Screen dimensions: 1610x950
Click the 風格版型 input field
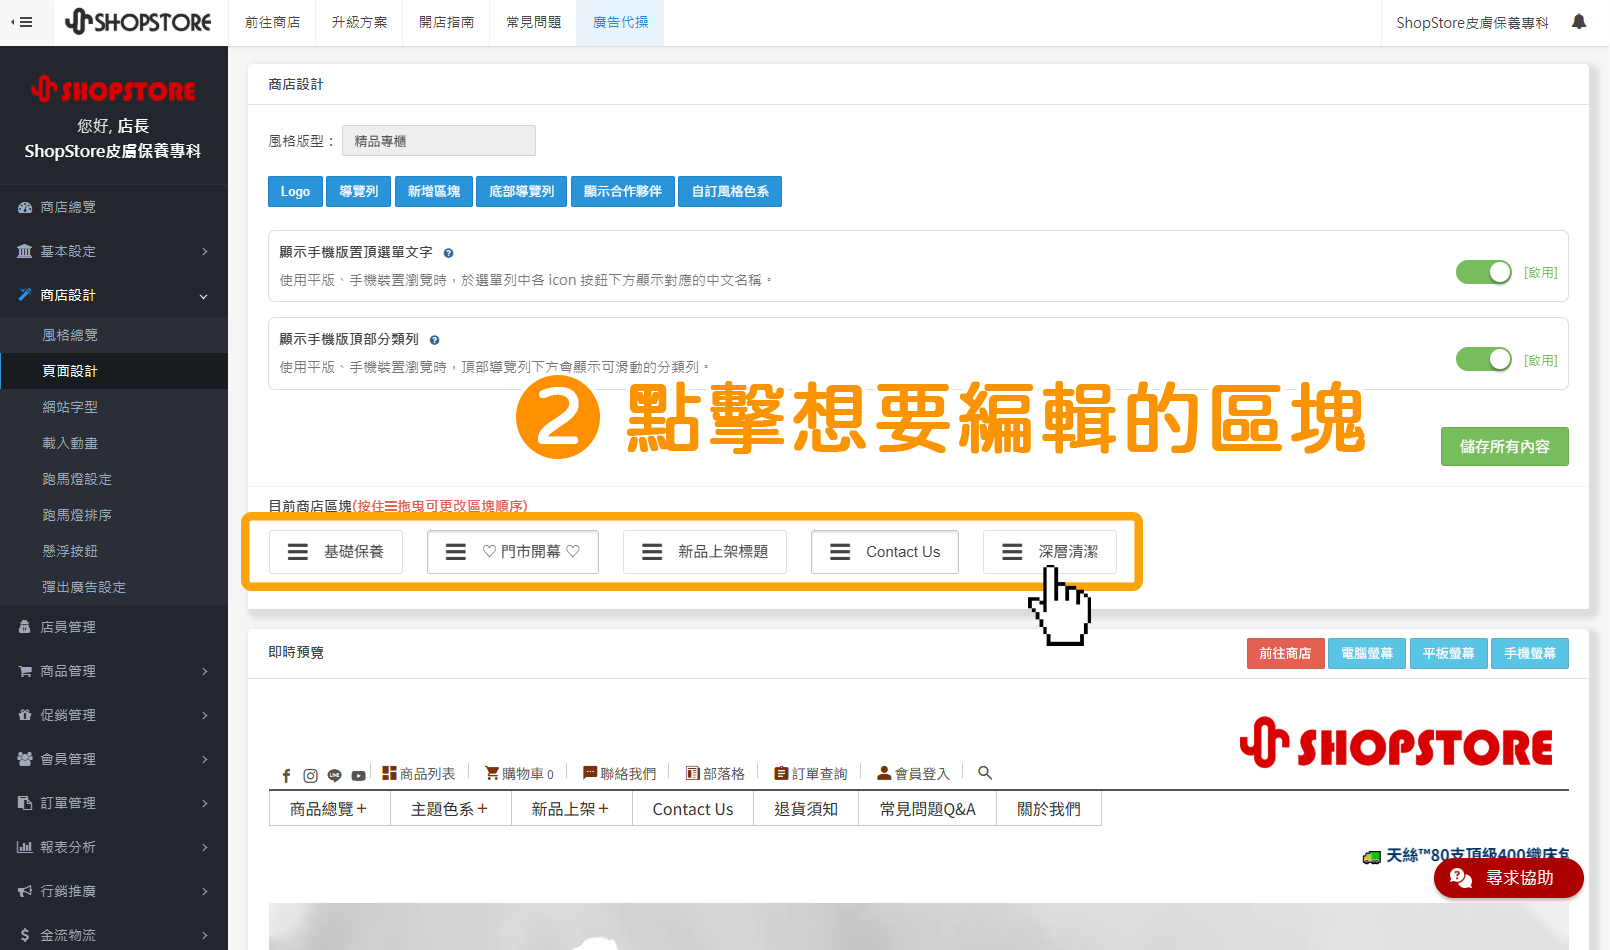(x=439, y=141)
